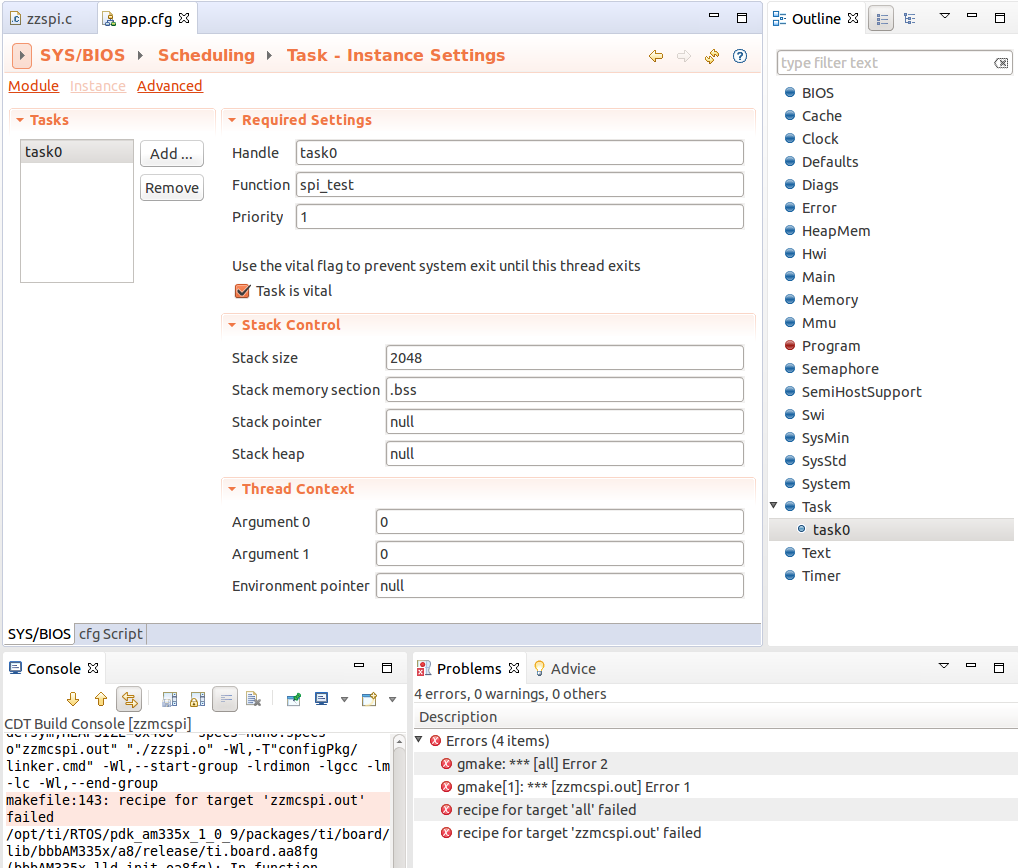
Task: Click the Remove task button
Action: tap(171, 188)
